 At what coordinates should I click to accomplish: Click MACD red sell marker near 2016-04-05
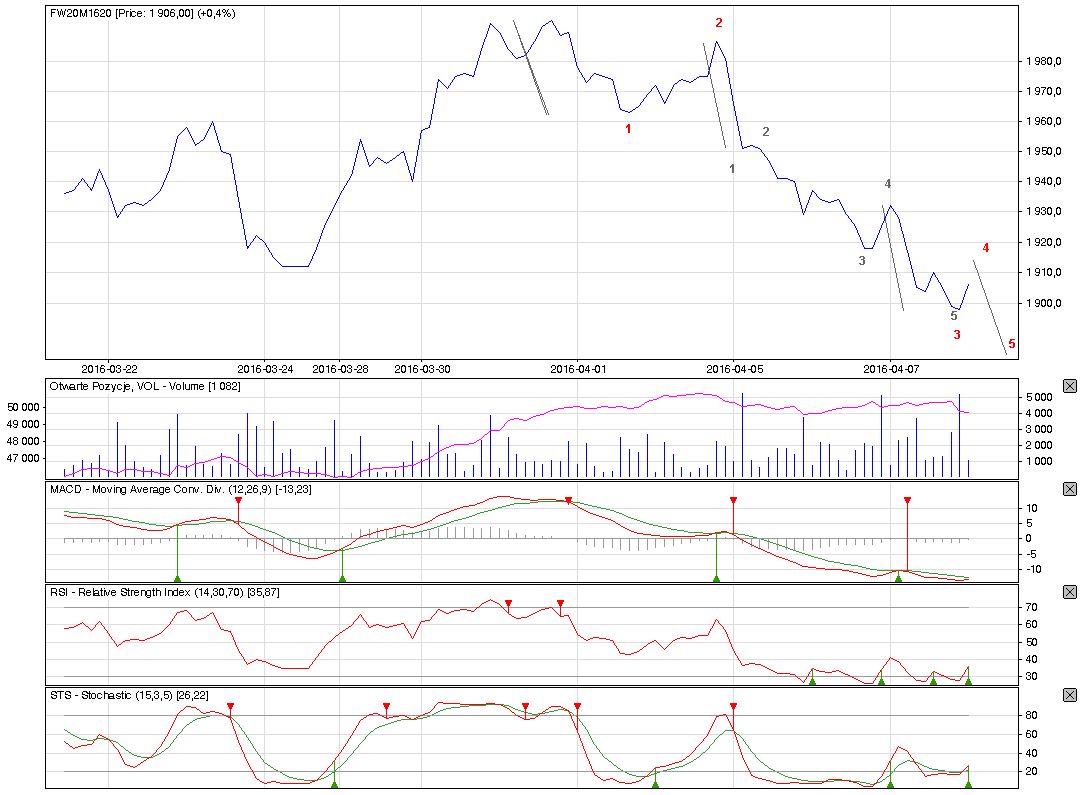(x=734, y=500)
